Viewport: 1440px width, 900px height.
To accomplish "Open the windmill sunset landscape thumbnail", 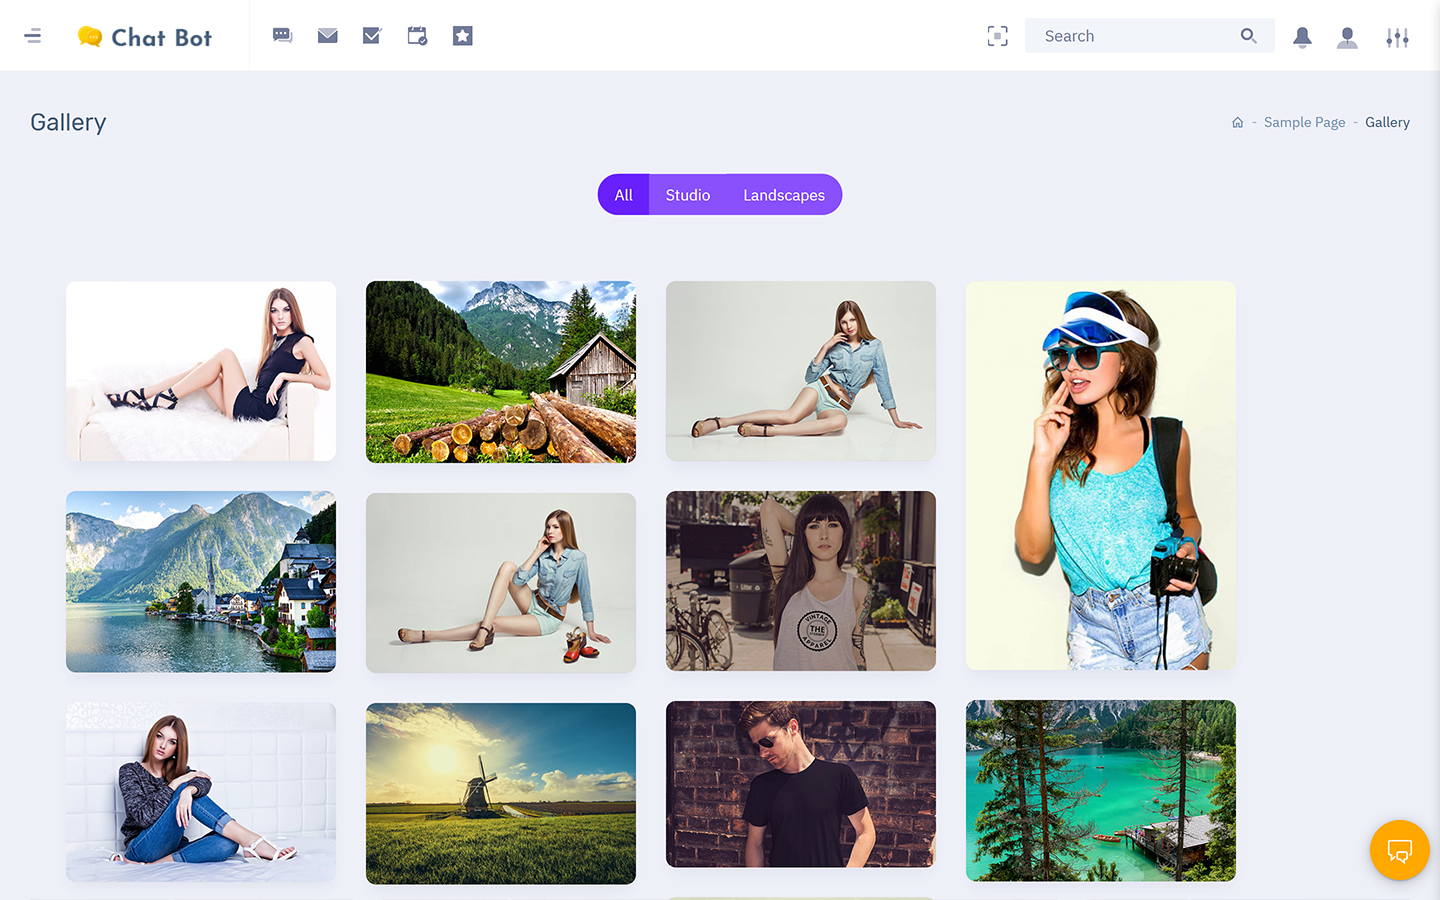I will [501, 793].
